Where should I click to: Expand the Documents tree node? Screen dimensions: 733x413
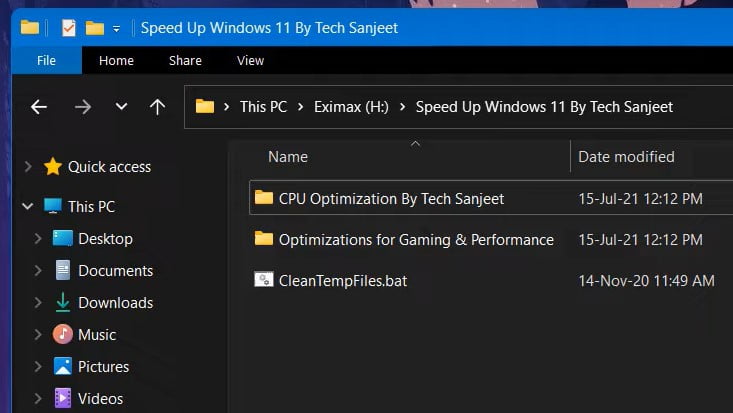coord(38,271)
